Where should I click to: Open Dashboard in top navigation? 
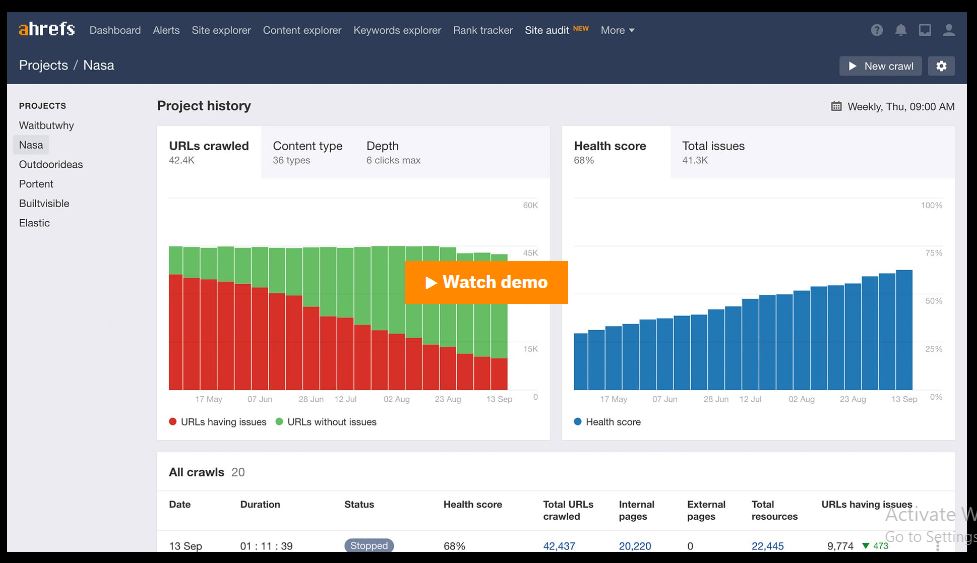click(115, 30)
